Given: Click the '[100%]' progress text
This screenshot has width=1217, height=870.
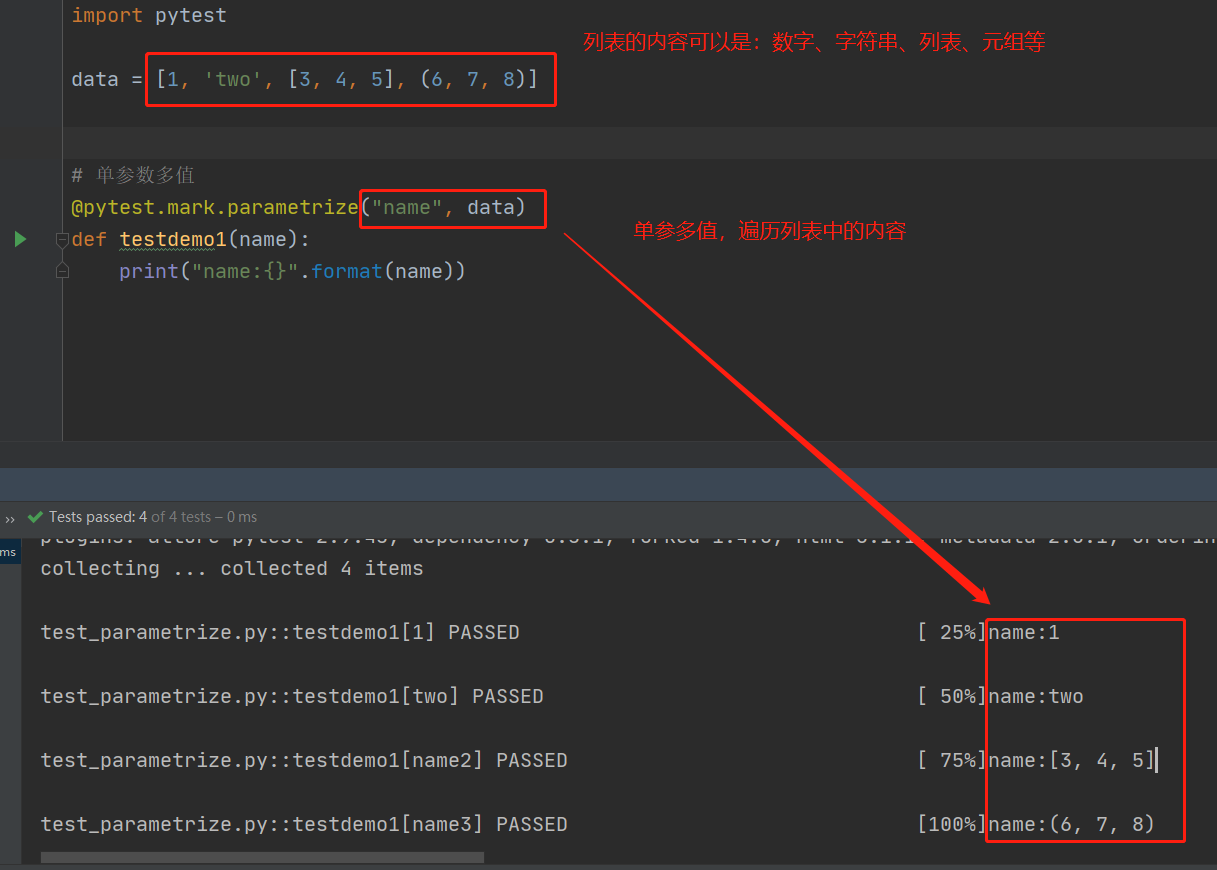Looking at the screenshot, I should pos(952,824).
